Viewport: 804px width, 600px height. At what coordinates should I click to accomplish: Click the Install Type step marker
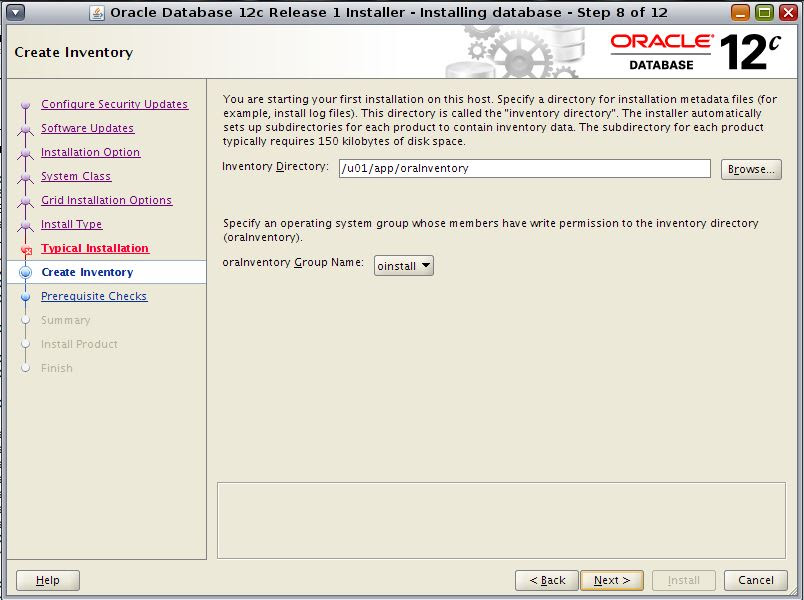(x=26, y=225)
